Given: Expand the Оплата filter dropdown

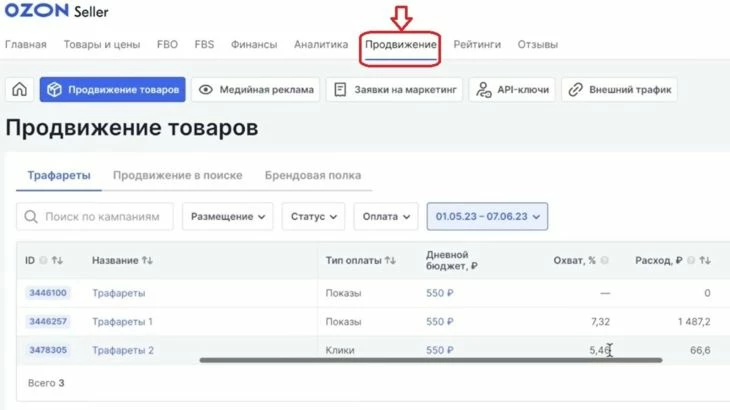Looking at the screenshot, I should 386,216.
